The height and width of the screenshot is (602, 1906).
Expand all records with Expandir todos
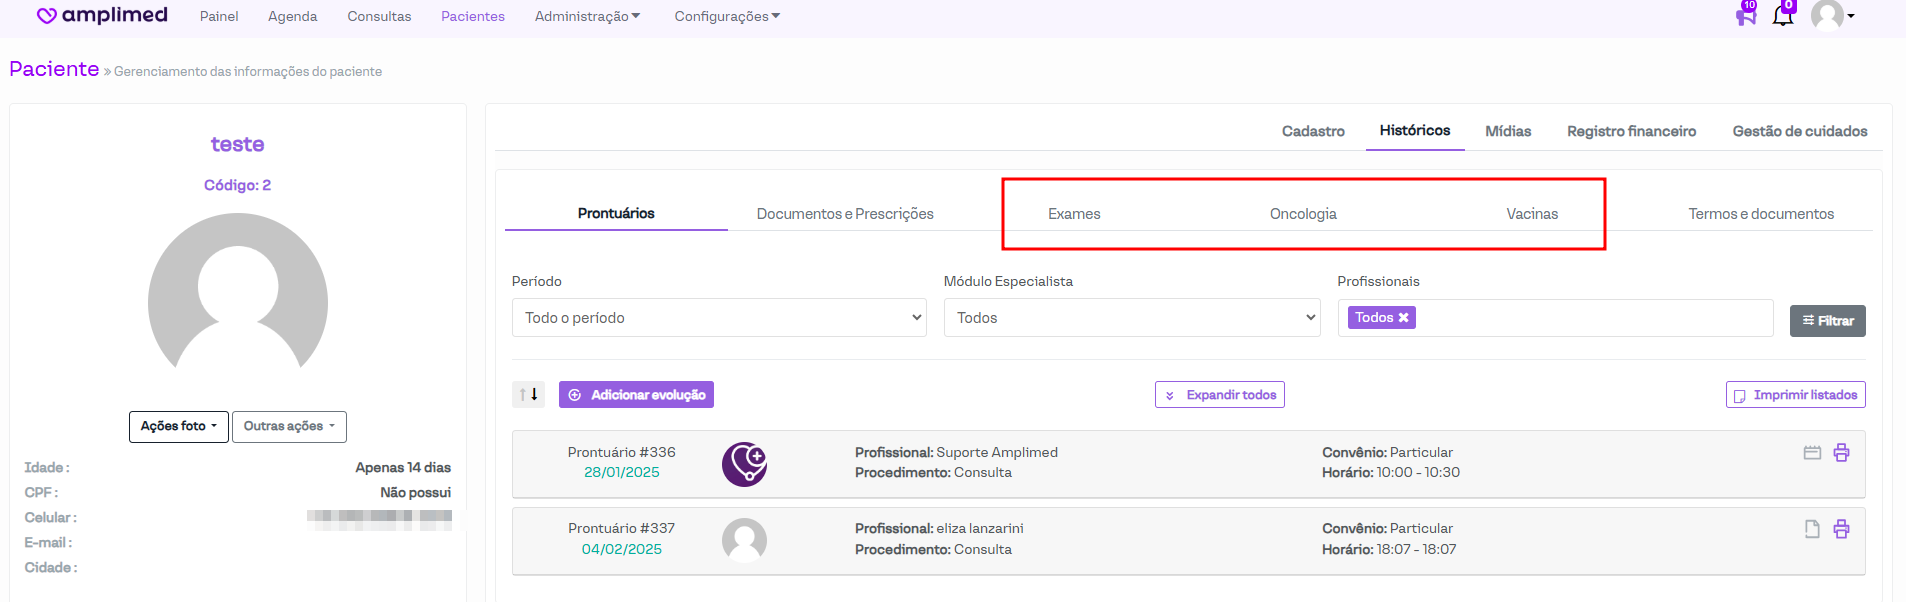coord(1219,395)
